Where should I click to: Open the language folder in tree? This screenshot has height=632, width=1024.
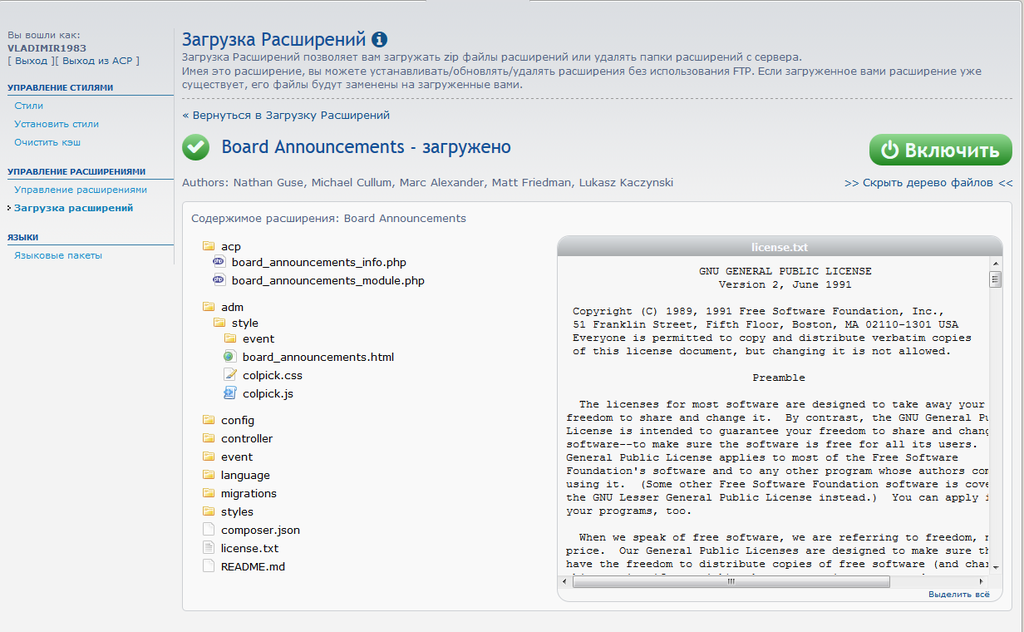tap(245, 475)
